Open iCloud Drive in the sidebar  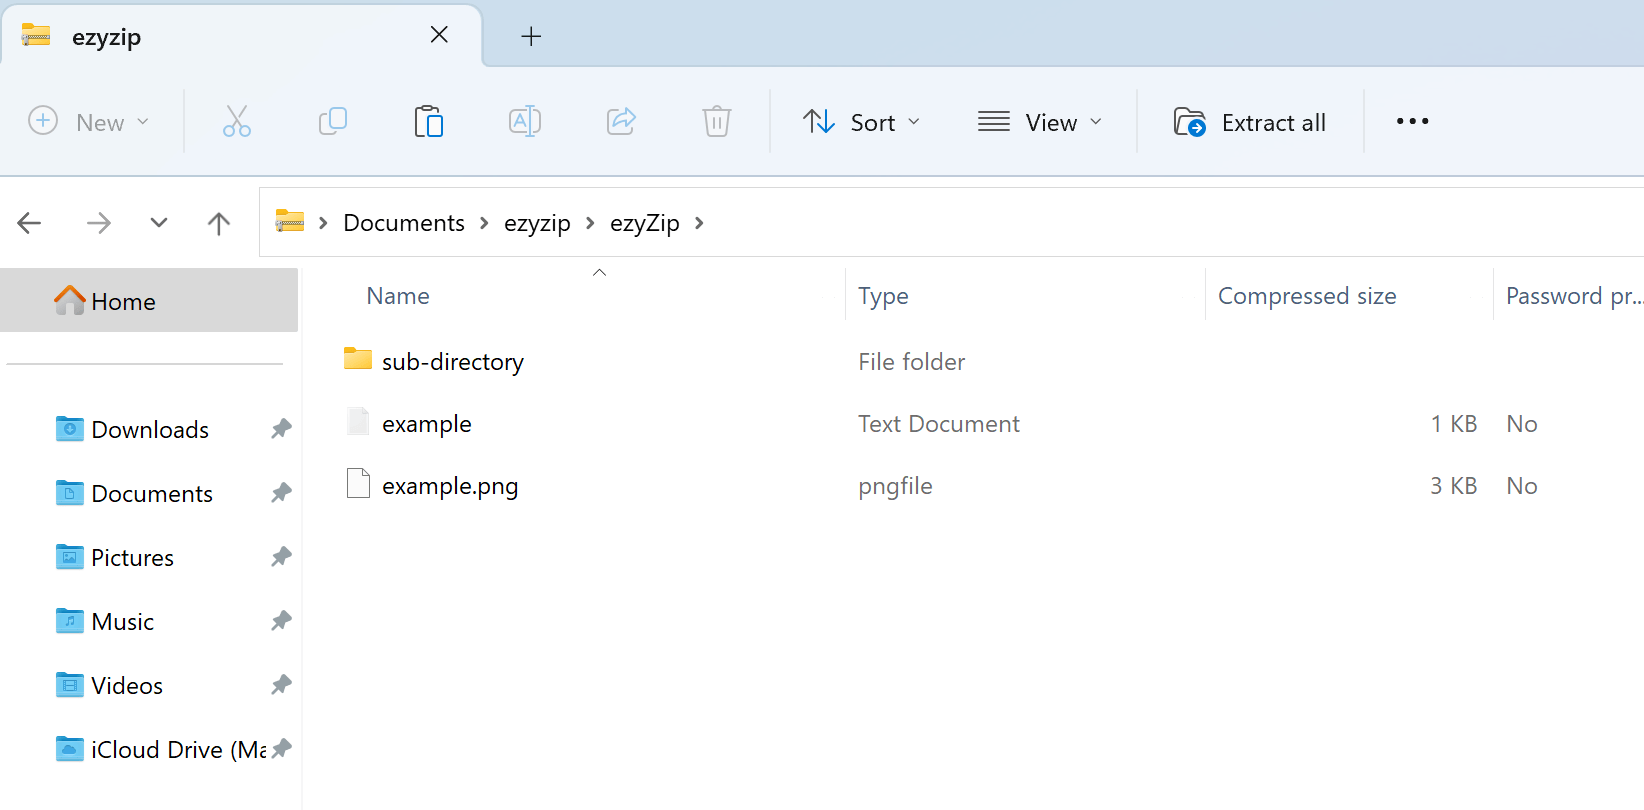(160, 749)
